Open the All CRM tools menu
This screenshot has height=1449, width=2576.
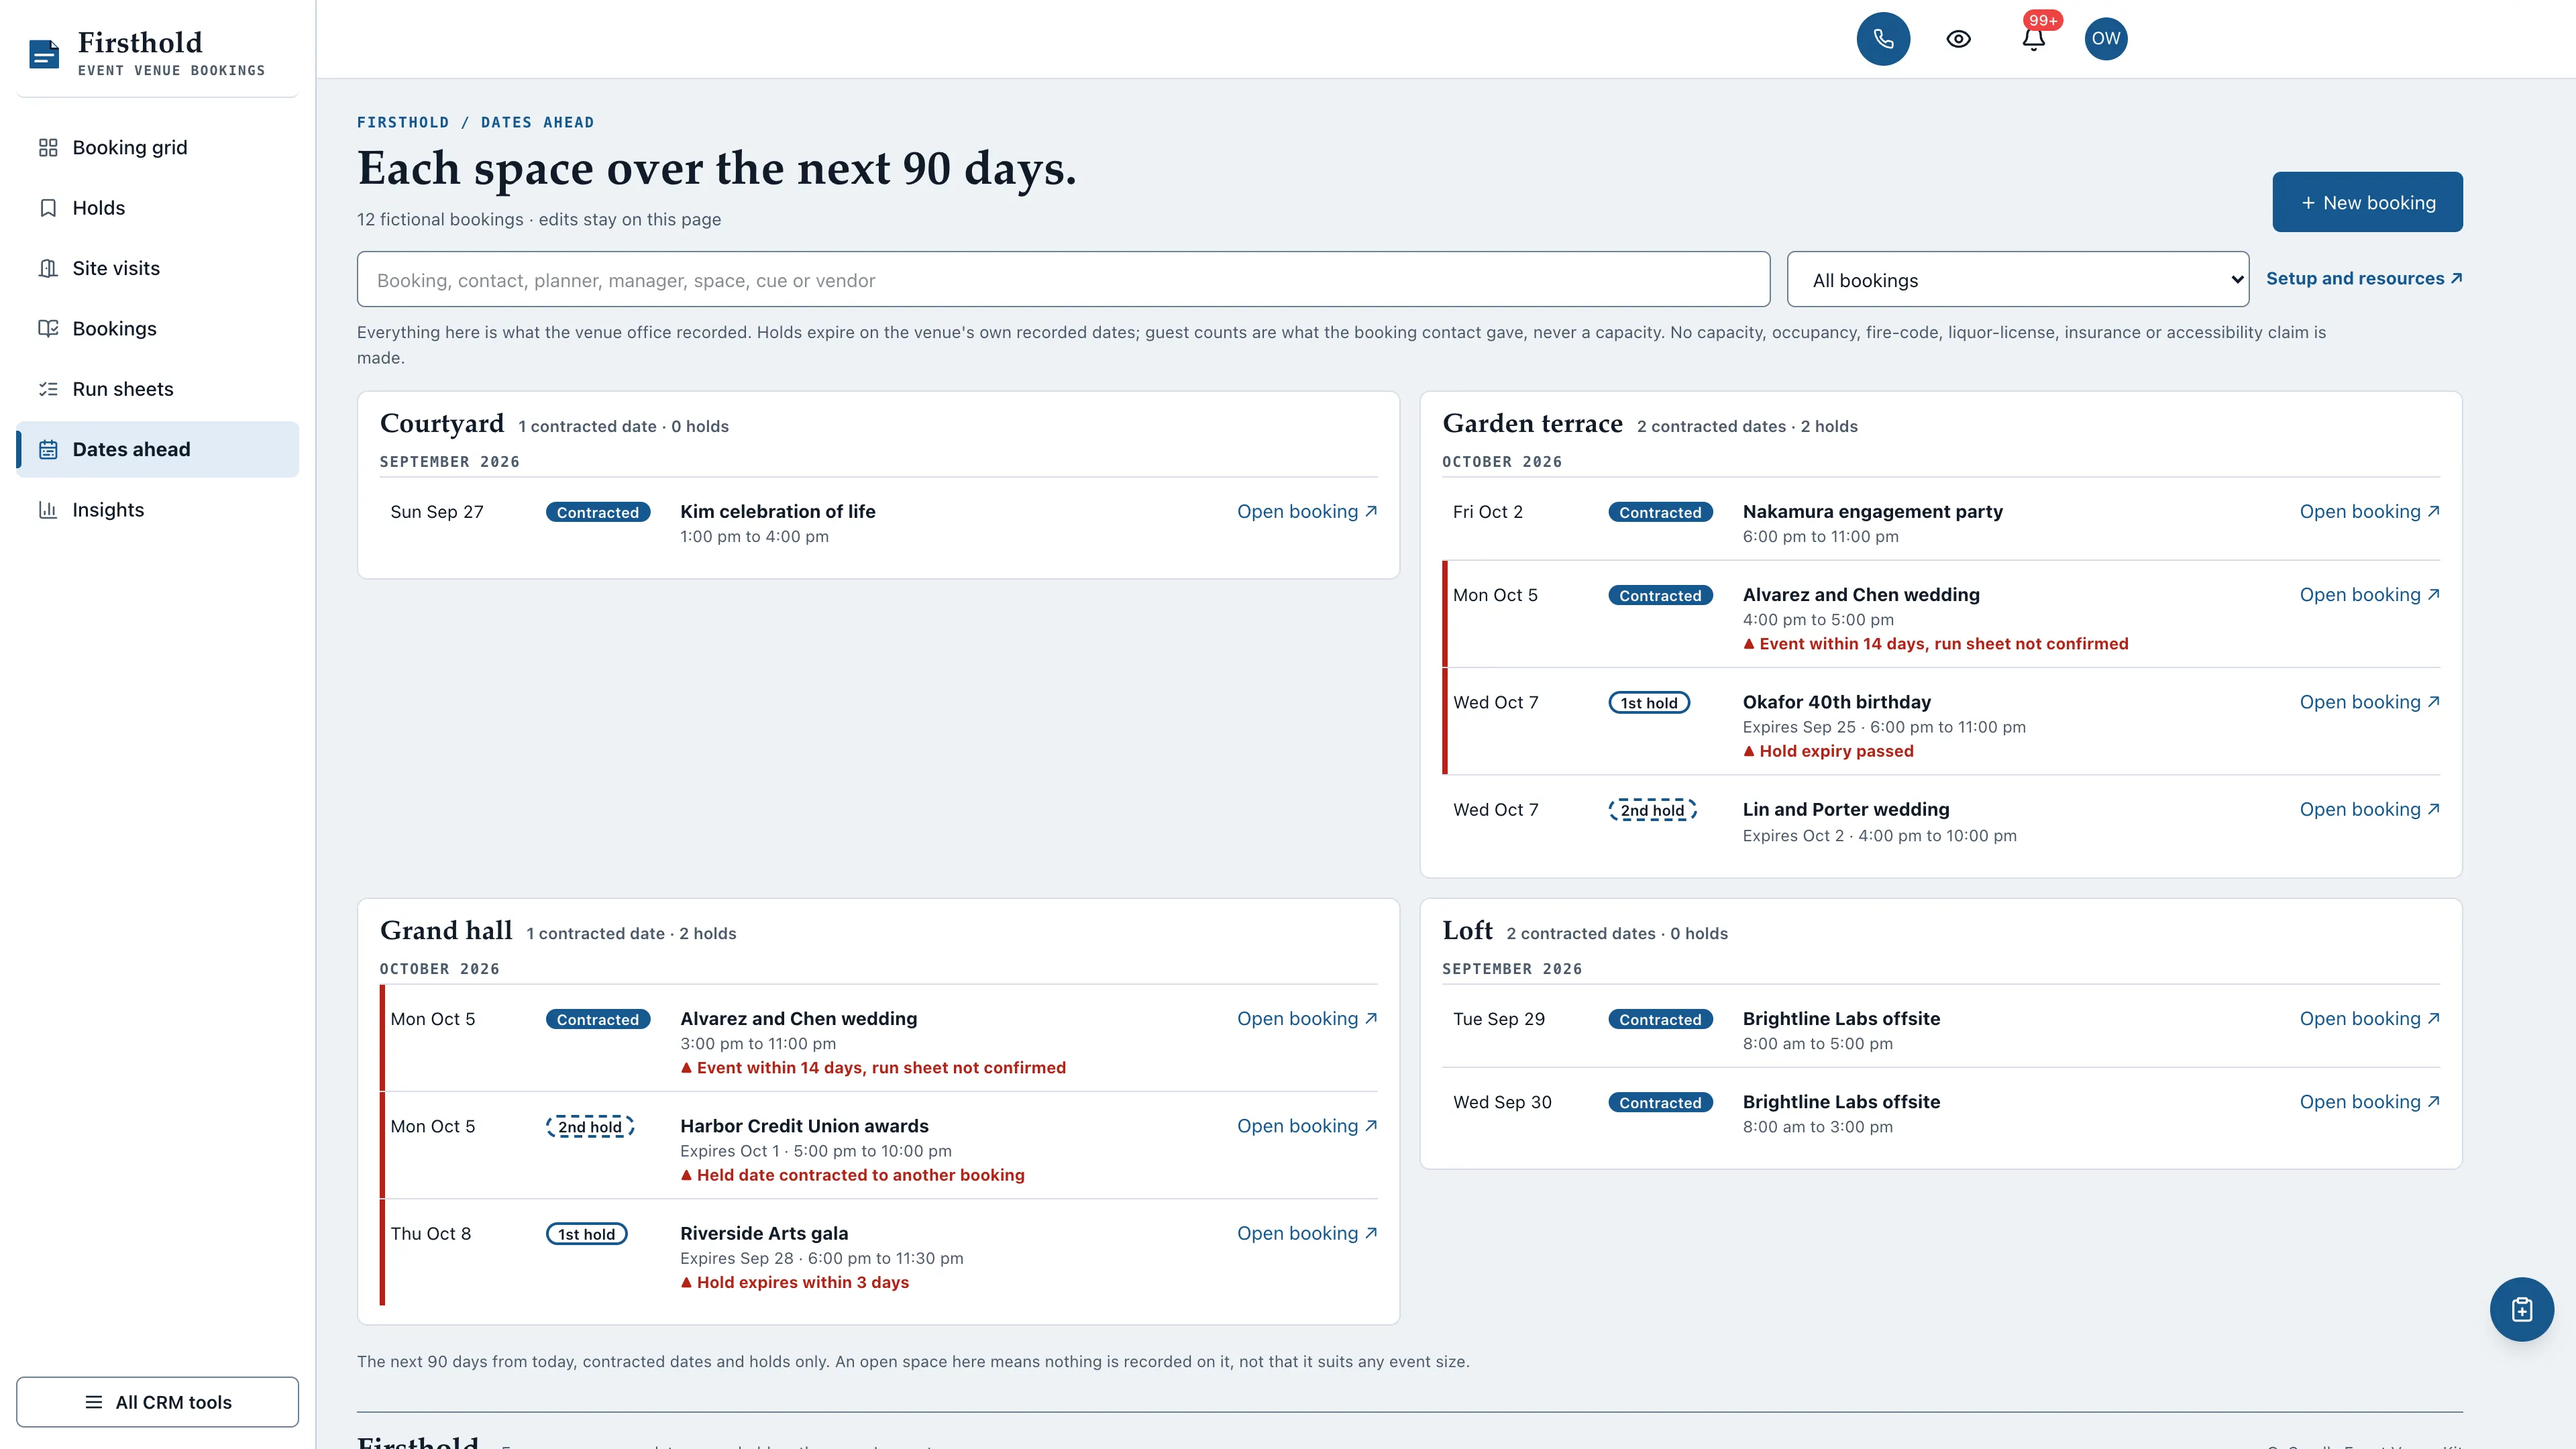pos(157,1402)
